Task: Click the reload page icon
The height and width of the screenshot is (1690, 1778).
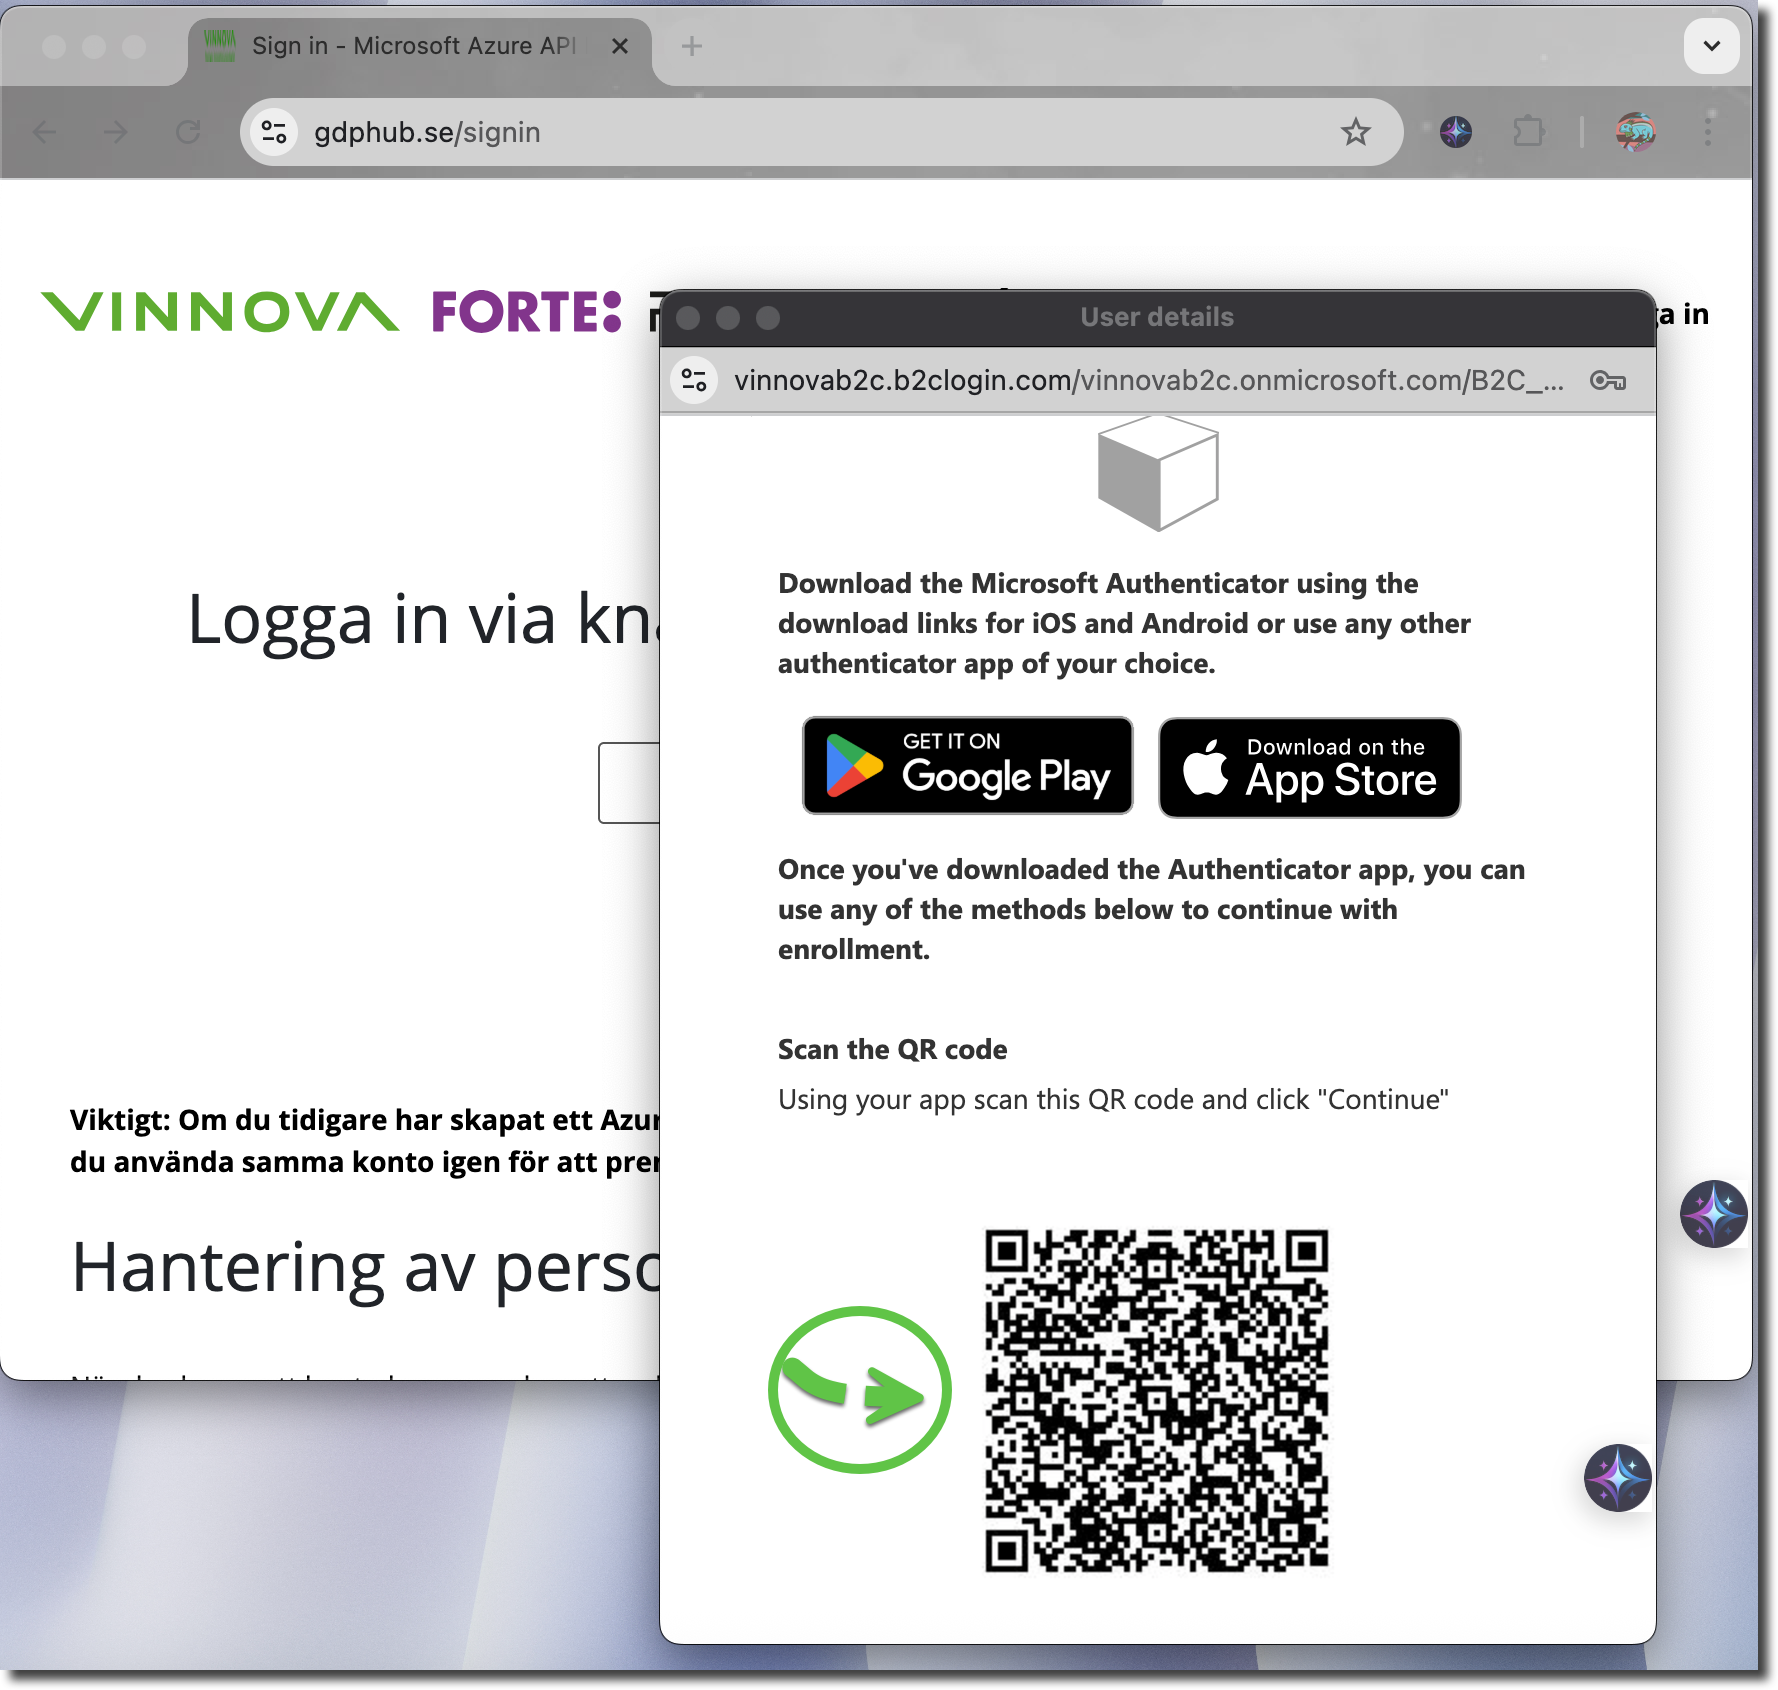Action: (188, 132)
